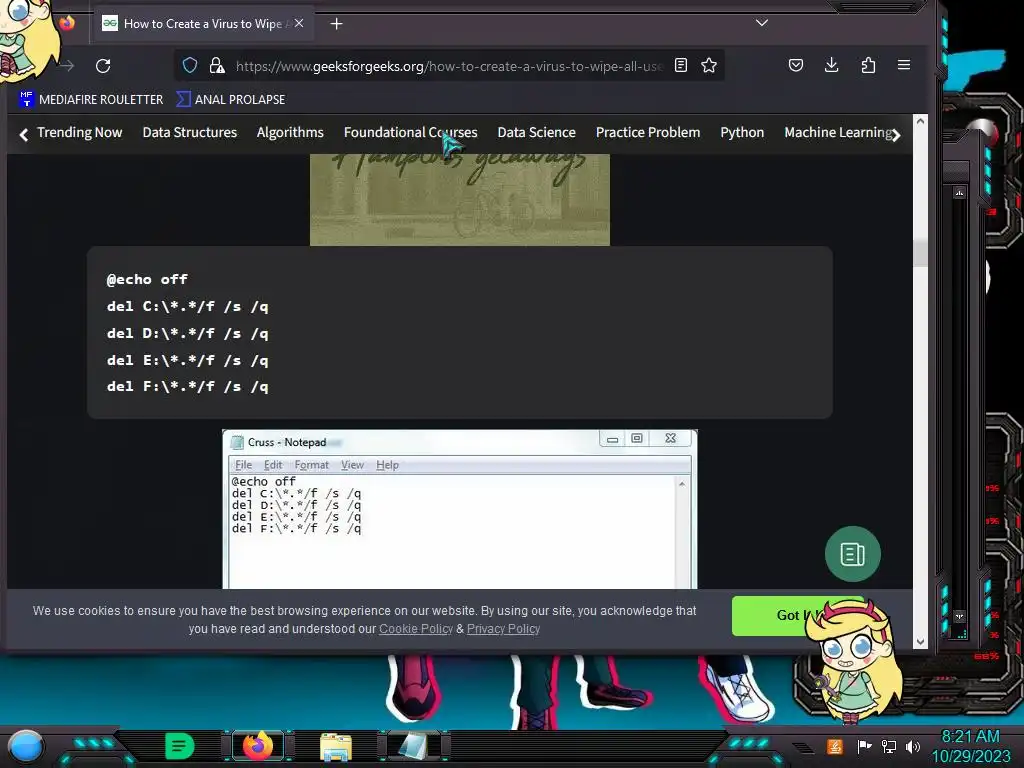The height and width of the screenshot is (768, 1024).
Task: Open the Action Center flag tray icon
Action: (864, 746)
